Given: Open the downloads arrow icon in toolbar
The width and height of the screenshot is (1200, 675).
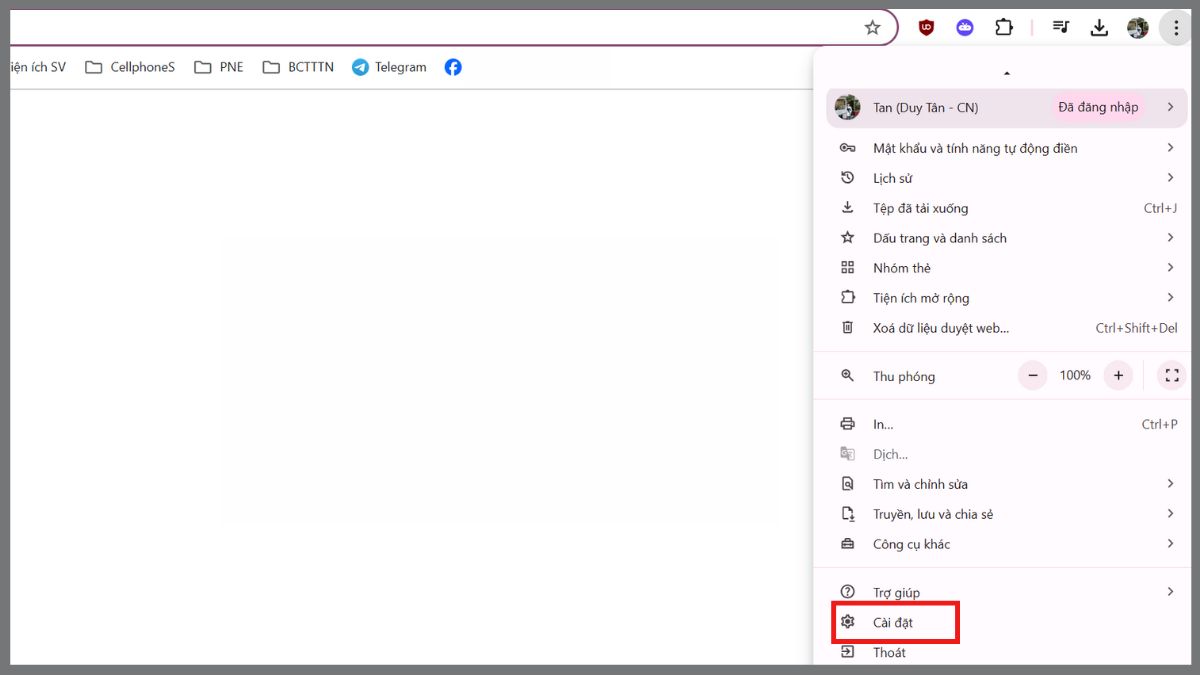Looking at the screenshot, I should [1099, 28].
